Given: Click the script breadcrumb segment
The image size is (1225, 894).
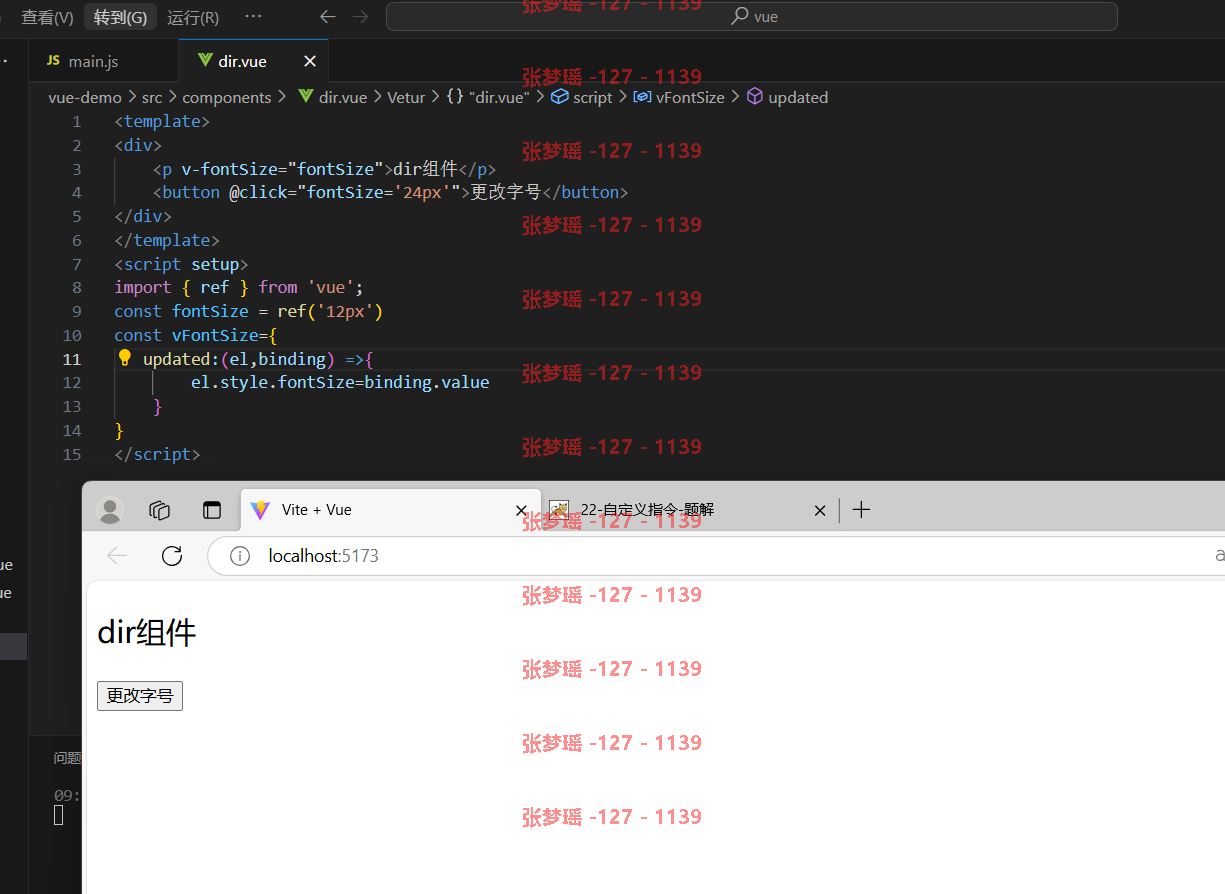Looking at the screenshot, I should click(592, 97).
